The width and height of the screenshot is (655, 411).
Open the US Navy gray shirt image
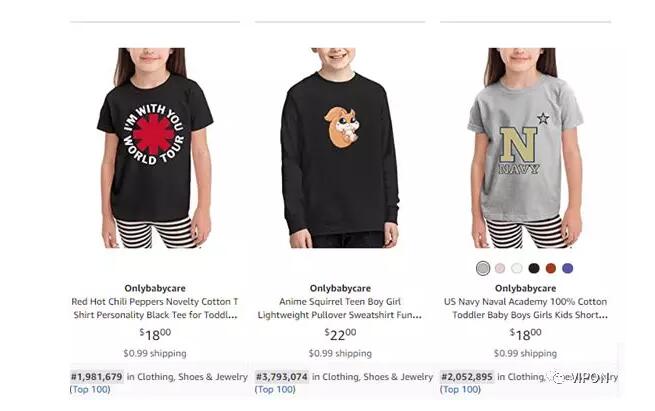coord(525,148)
